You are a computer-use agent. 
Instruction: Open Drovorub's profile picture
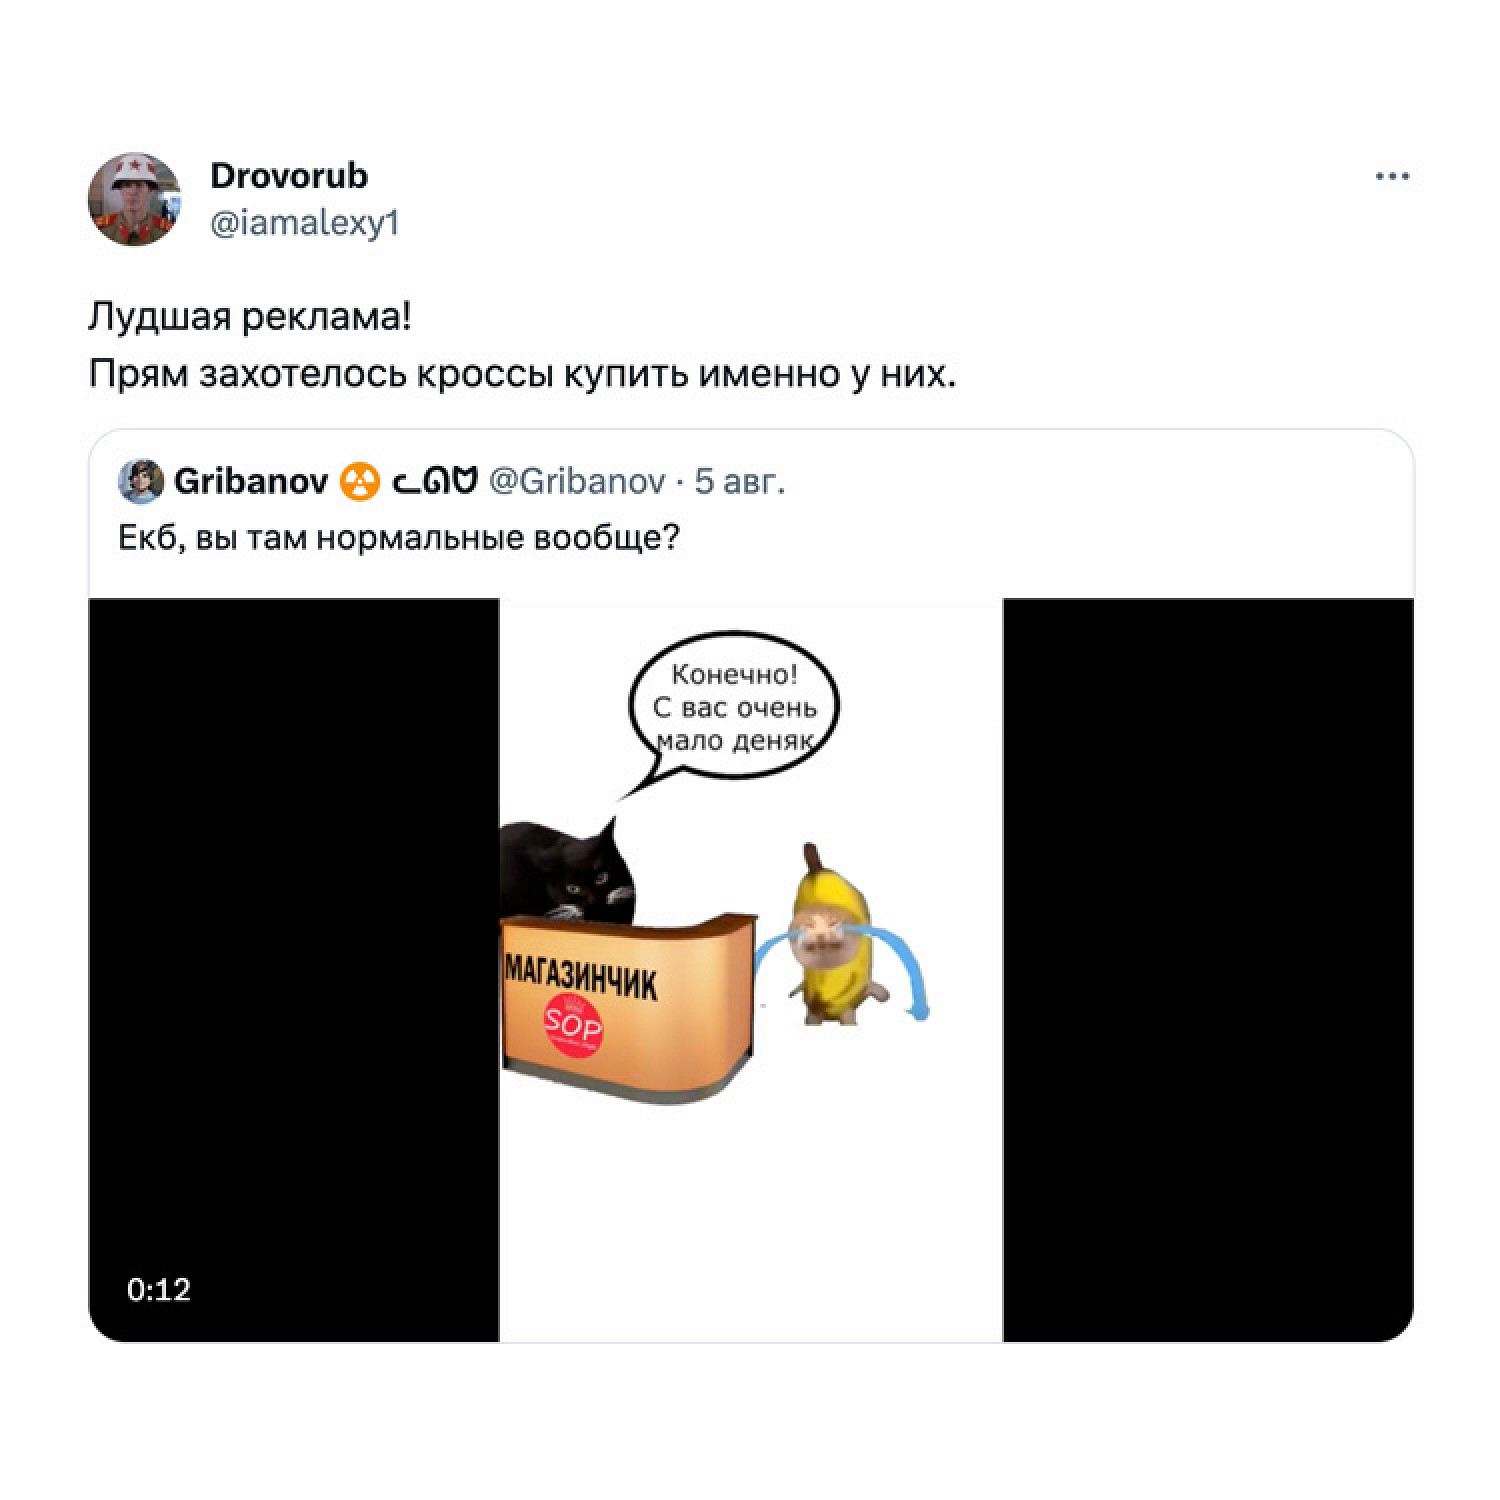click(x=134, y=200)
